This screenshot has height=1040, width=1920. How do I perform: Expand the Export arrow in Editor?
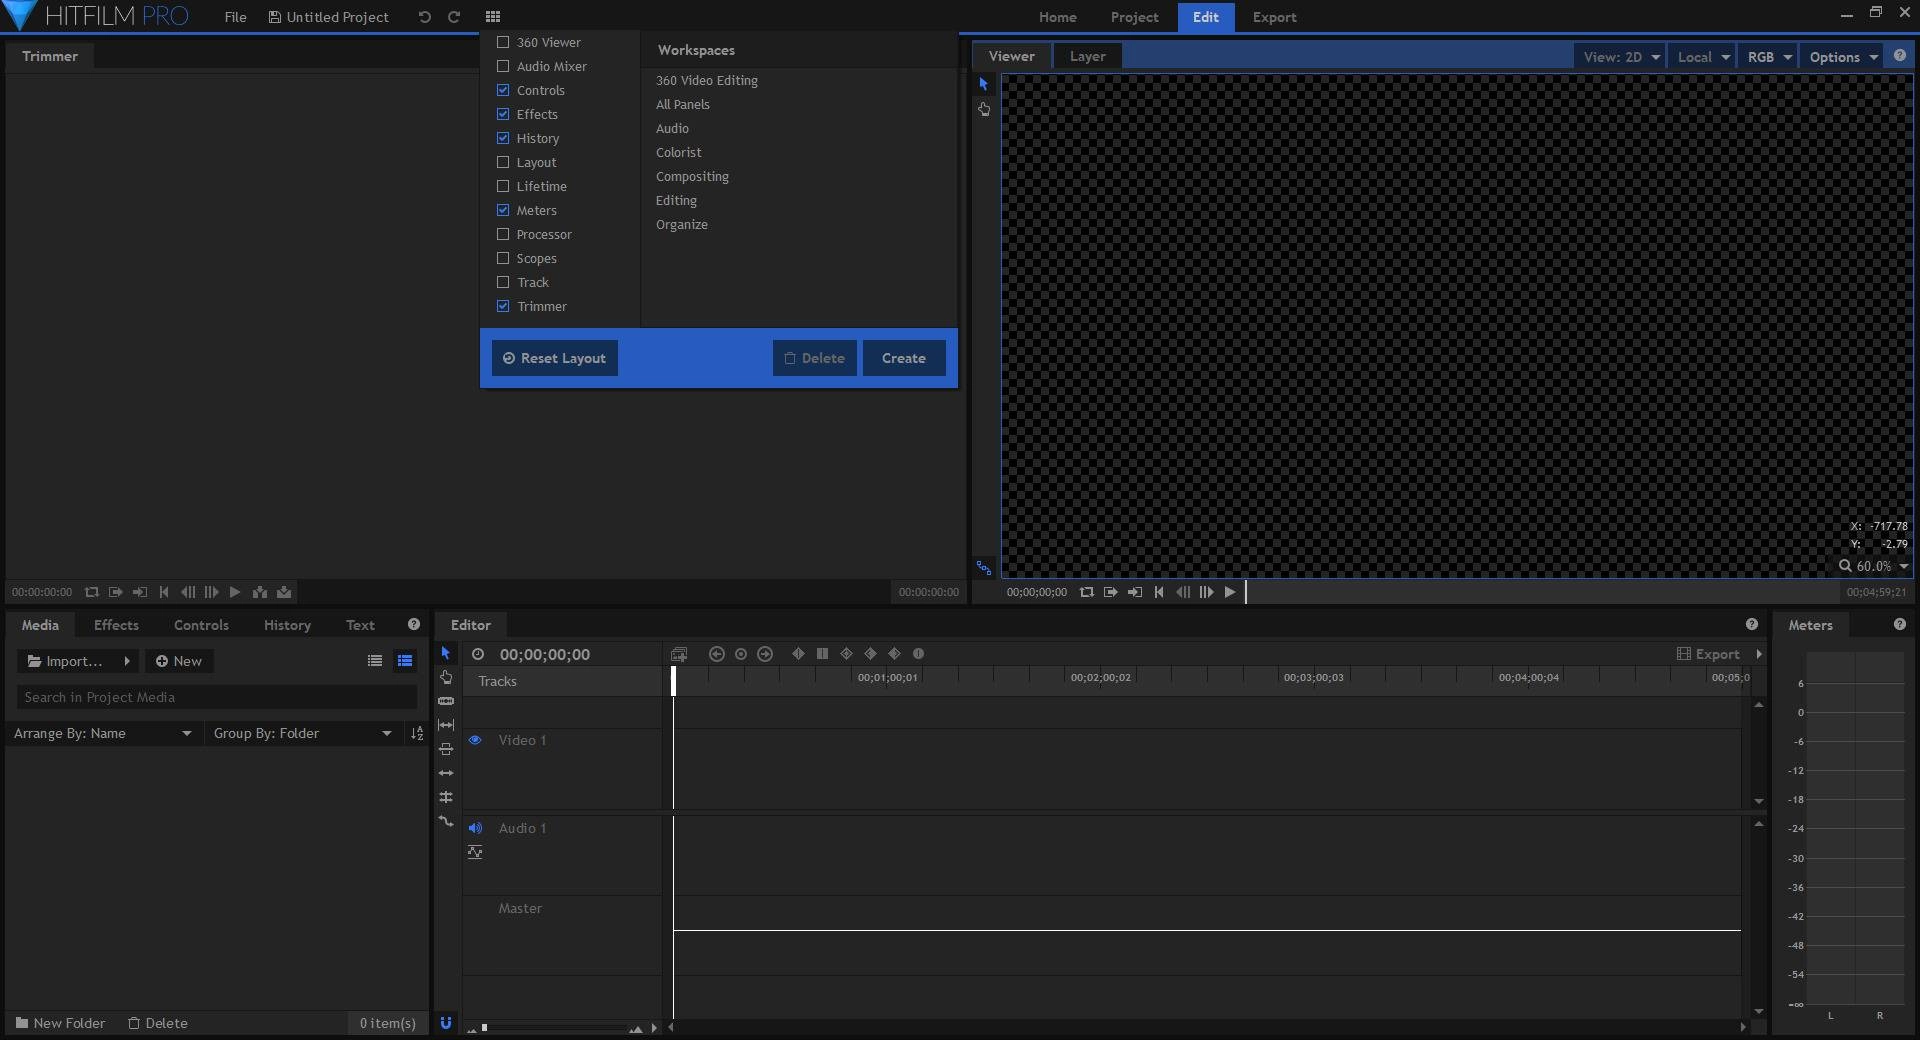pyautogui.click(x=1759, y=654)
